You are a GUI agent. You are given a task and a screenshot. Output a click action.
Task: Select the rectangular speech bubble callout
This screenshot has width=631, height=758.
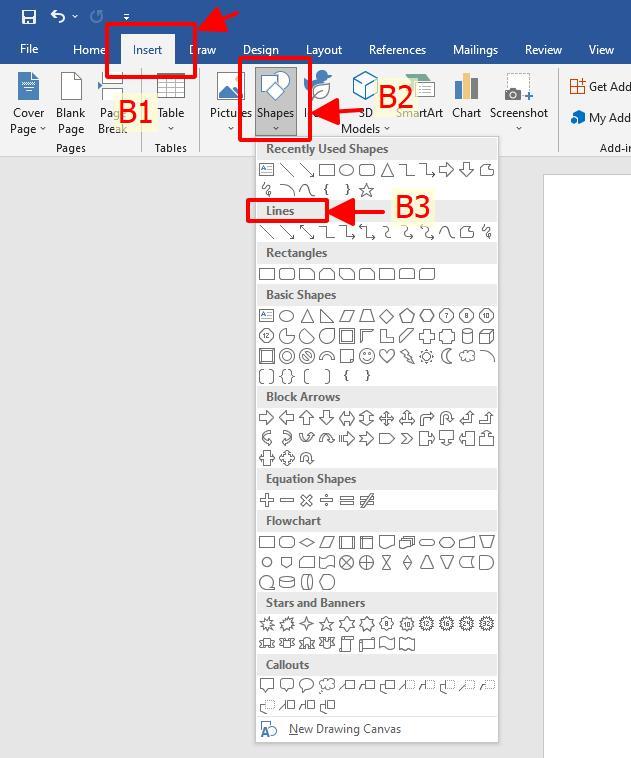pyautogui.click(x=267, y=685)
